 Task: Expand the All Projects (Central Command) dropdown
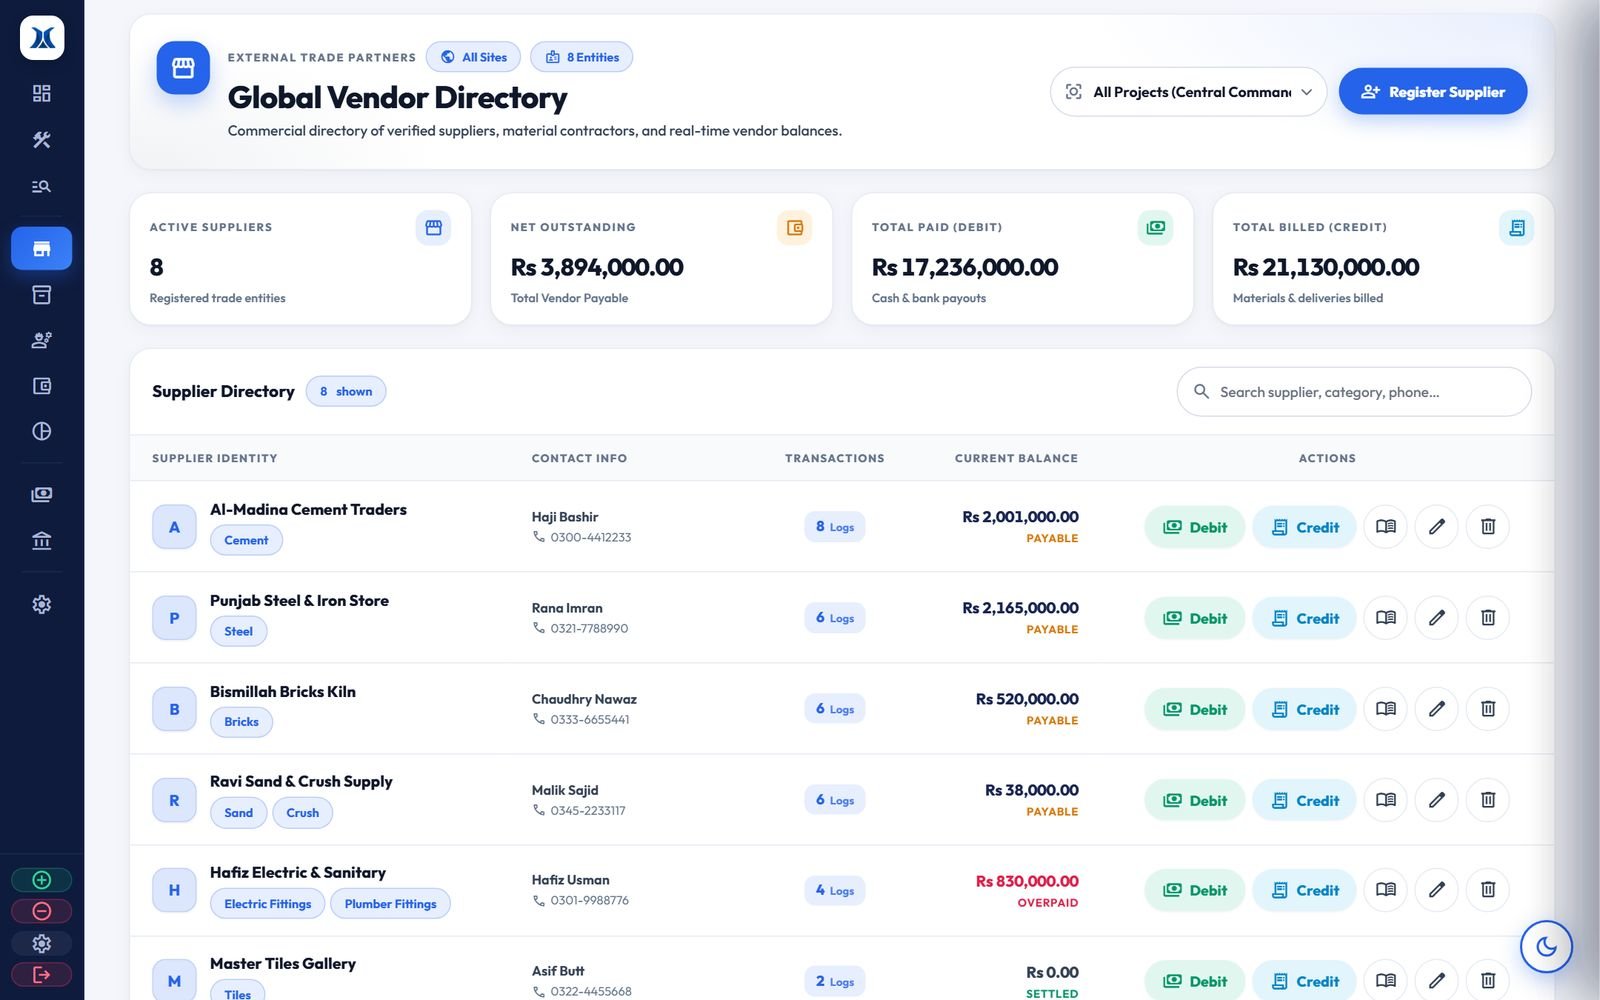pyautogui.click(x=1188, y=92)
